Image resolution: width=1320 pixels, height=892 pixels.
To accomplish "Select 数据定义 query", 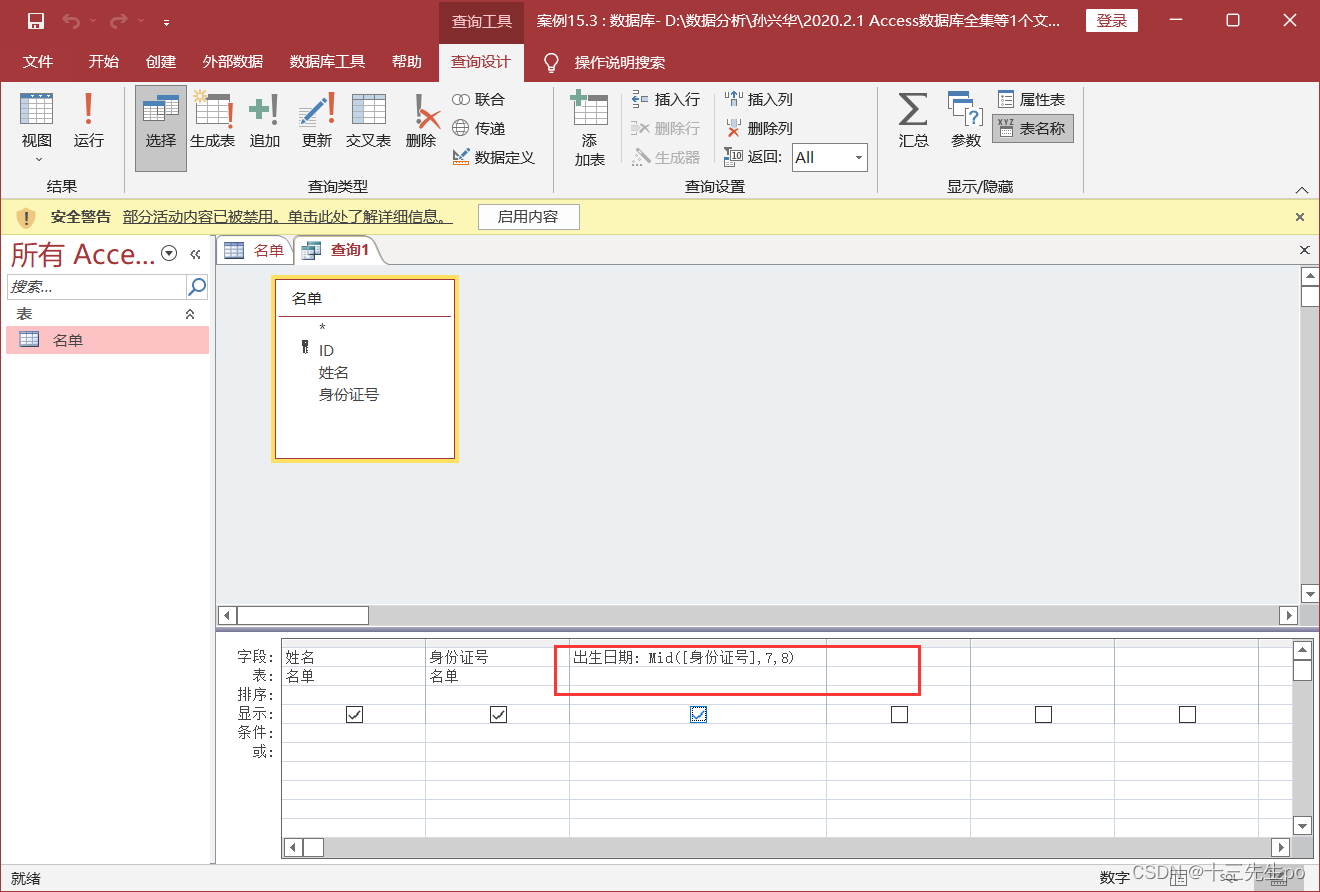I will (494, 157).
